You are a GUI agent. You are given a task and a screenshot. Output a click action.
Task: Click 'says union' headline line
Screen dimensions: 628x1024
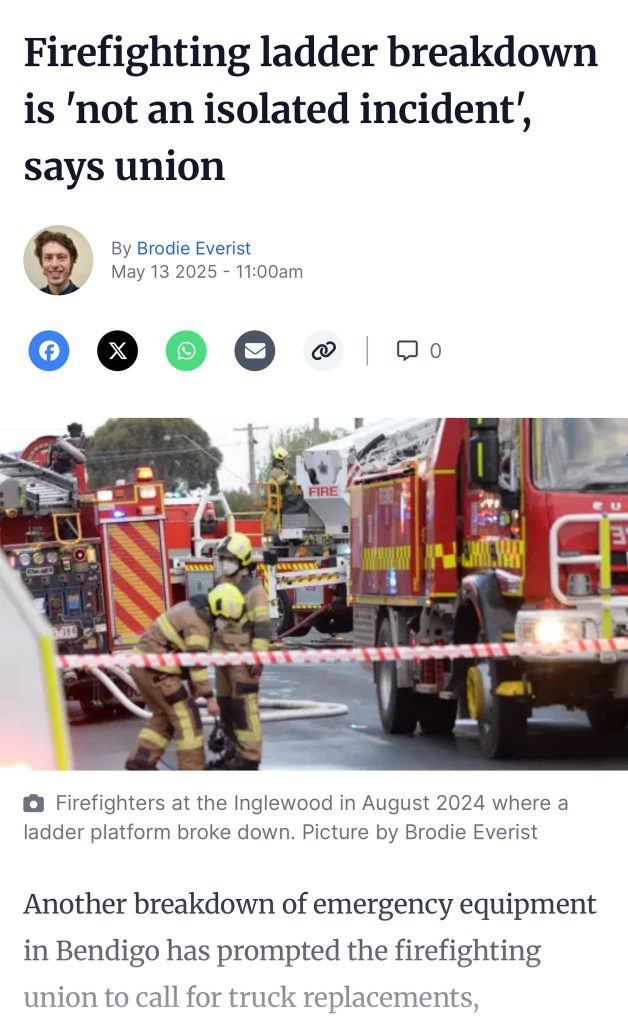click(x=125, y=167)
